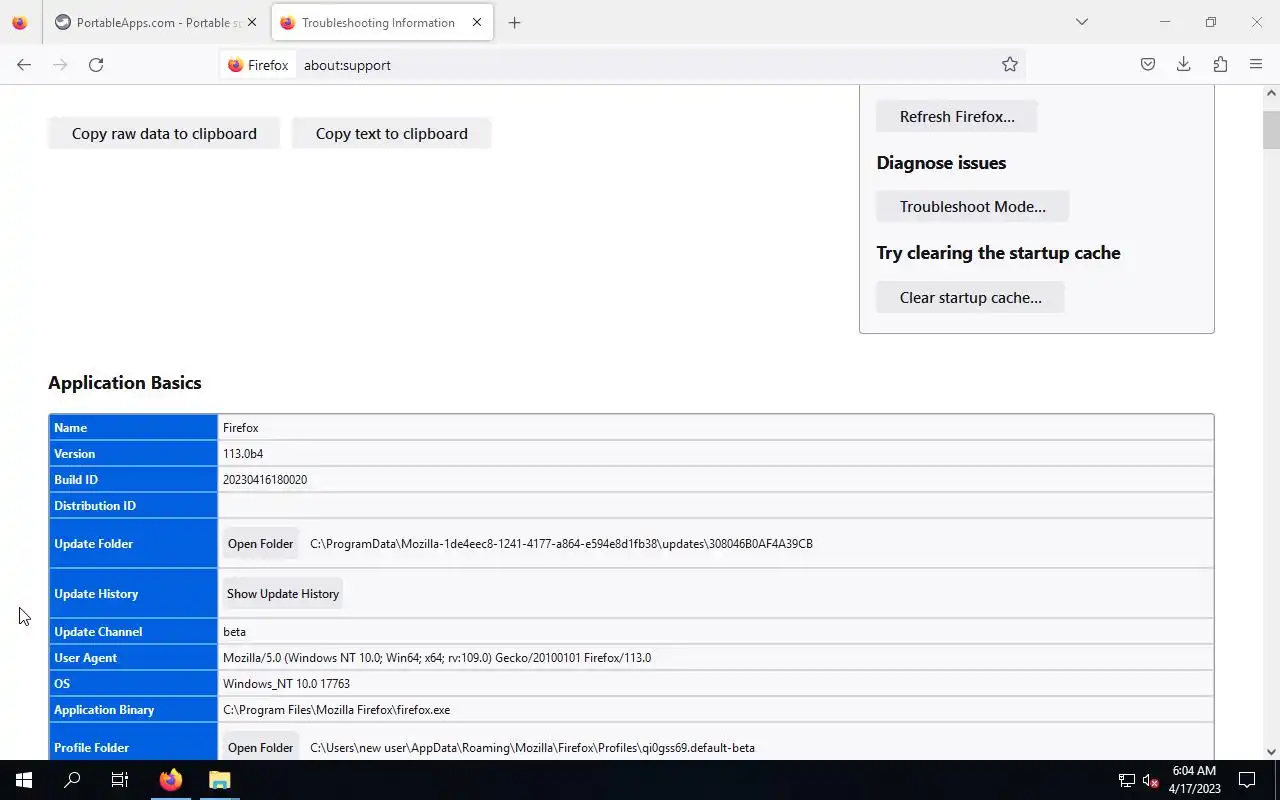Click the scrollbar down arrow
Image resolution: width=1280 pixels, height=800 pixels.
[x=1271, y=752]
